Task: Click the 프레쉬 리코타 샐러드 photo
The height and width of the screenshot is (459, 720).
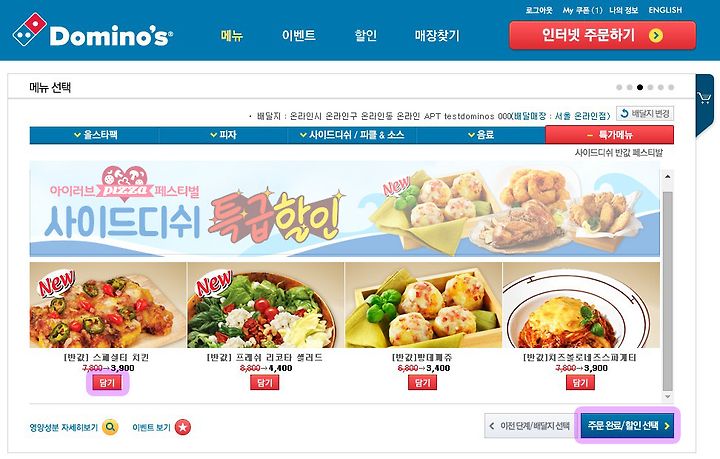Action: pos(265,305)
